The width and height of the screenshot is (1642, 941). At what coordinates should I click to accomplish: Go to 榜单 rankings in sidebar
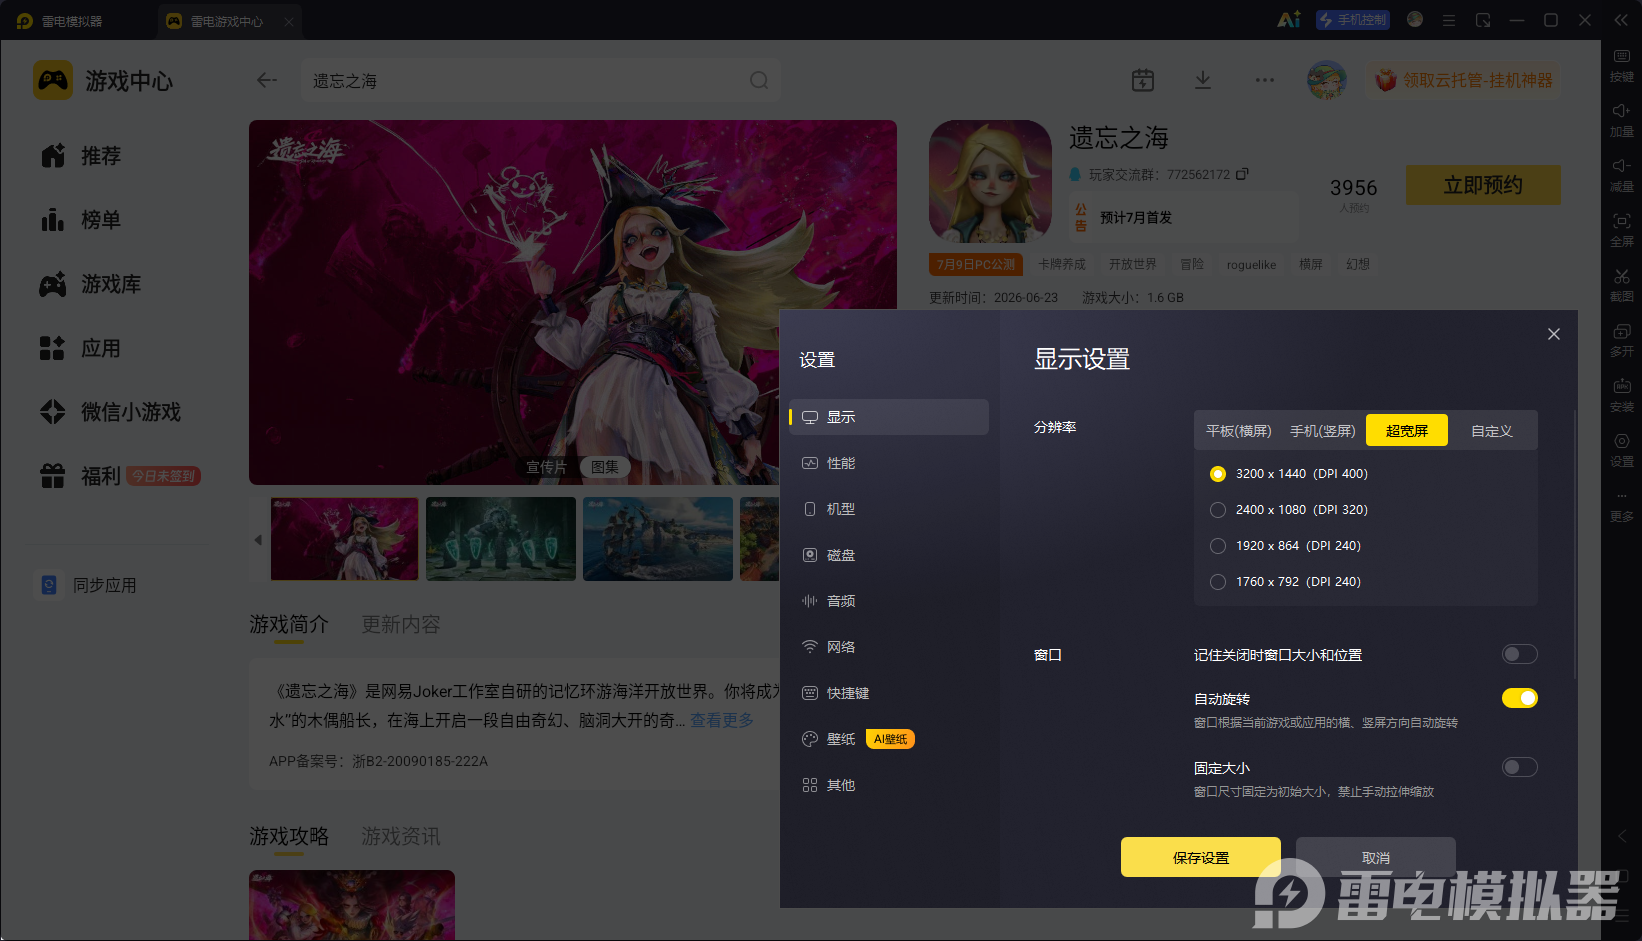pos(81,220)
